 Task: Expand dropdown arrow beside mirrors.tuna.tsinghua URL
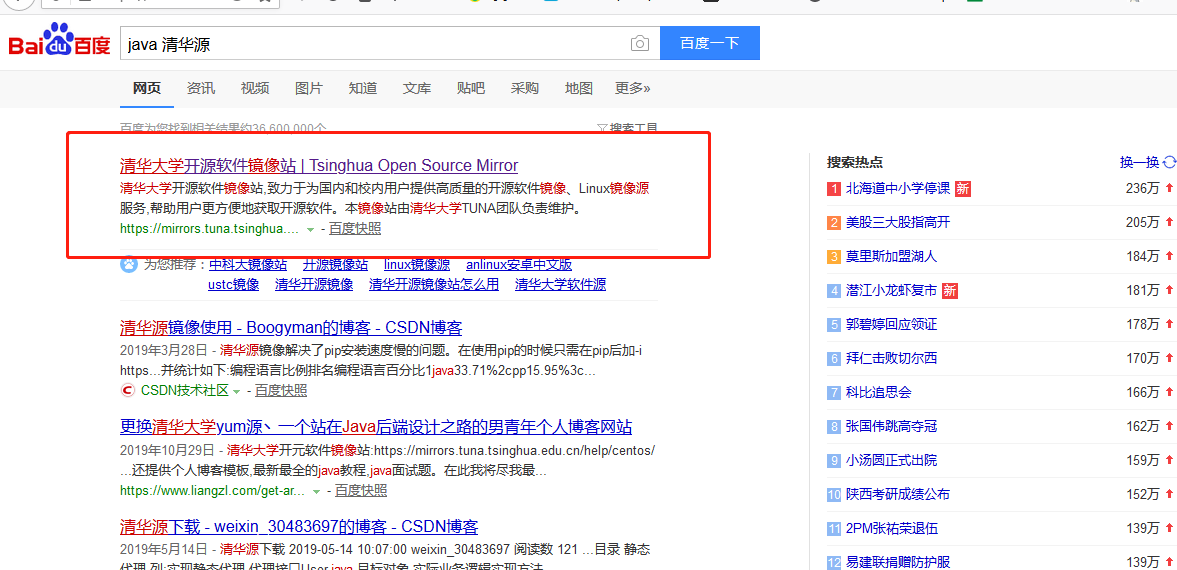point(310,229)
